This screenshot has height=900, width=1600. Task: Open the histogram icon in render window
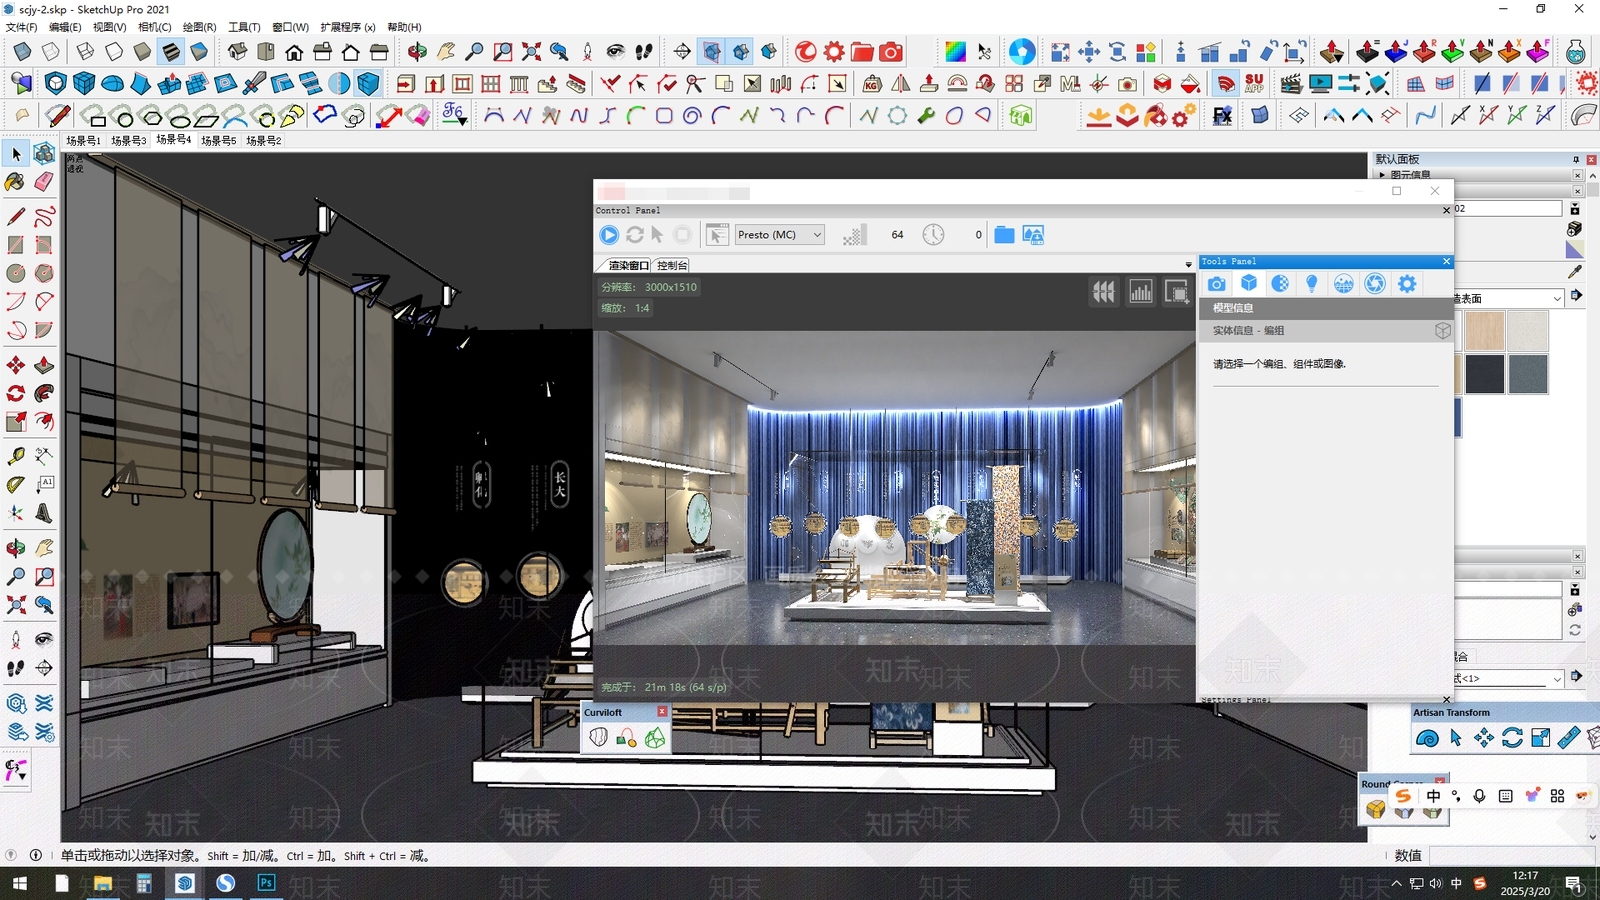tap(1141, 292)
